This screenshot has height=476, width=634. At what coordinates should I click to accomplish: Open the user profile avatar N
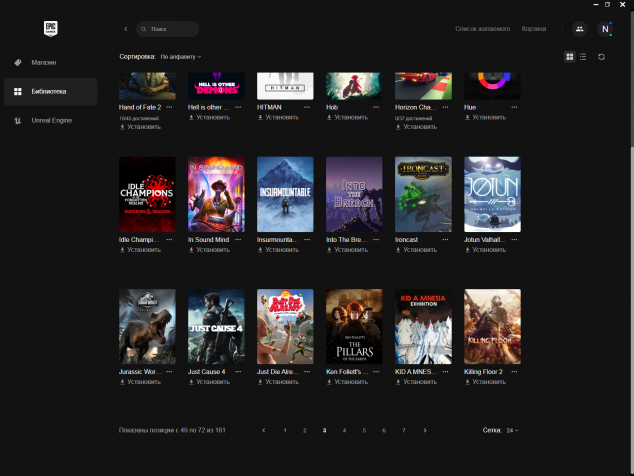click(605, 29)
